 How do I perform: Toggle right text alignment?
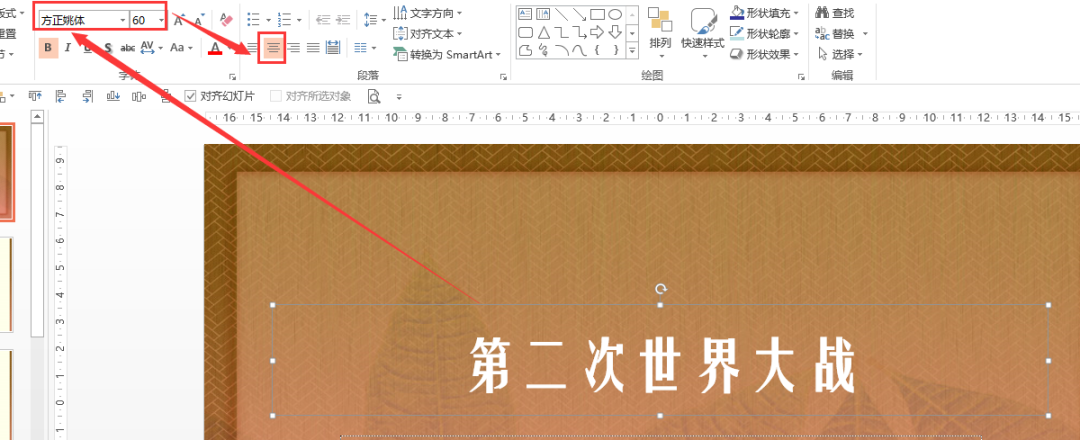pyautogui.click(x=293, y=48)
